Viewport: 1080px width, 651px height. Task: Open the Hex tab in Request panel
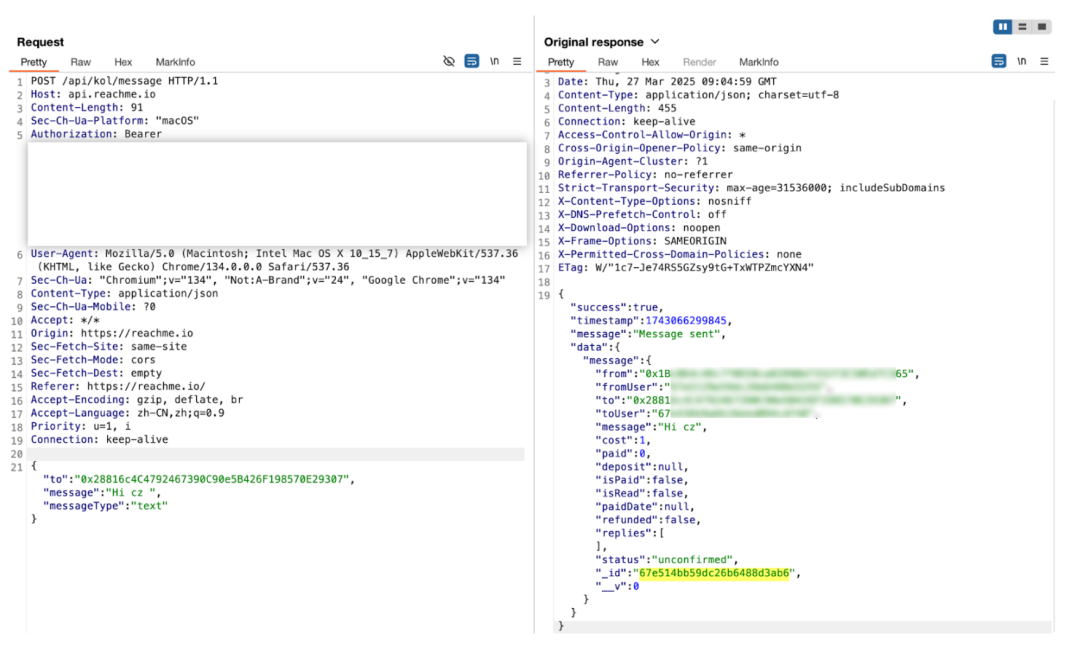coord(123,62)
